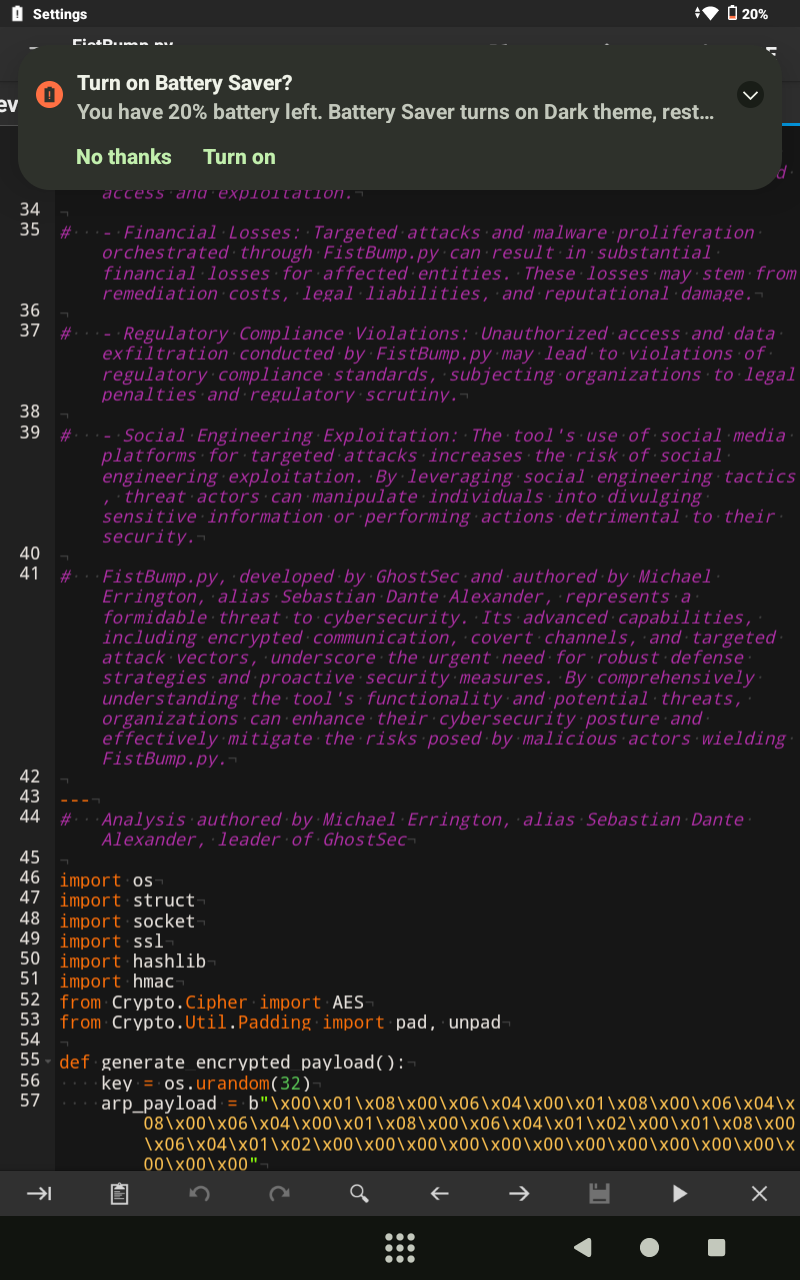
Task: Open the app drawer grid button
Action: (x=399, y=1248)
